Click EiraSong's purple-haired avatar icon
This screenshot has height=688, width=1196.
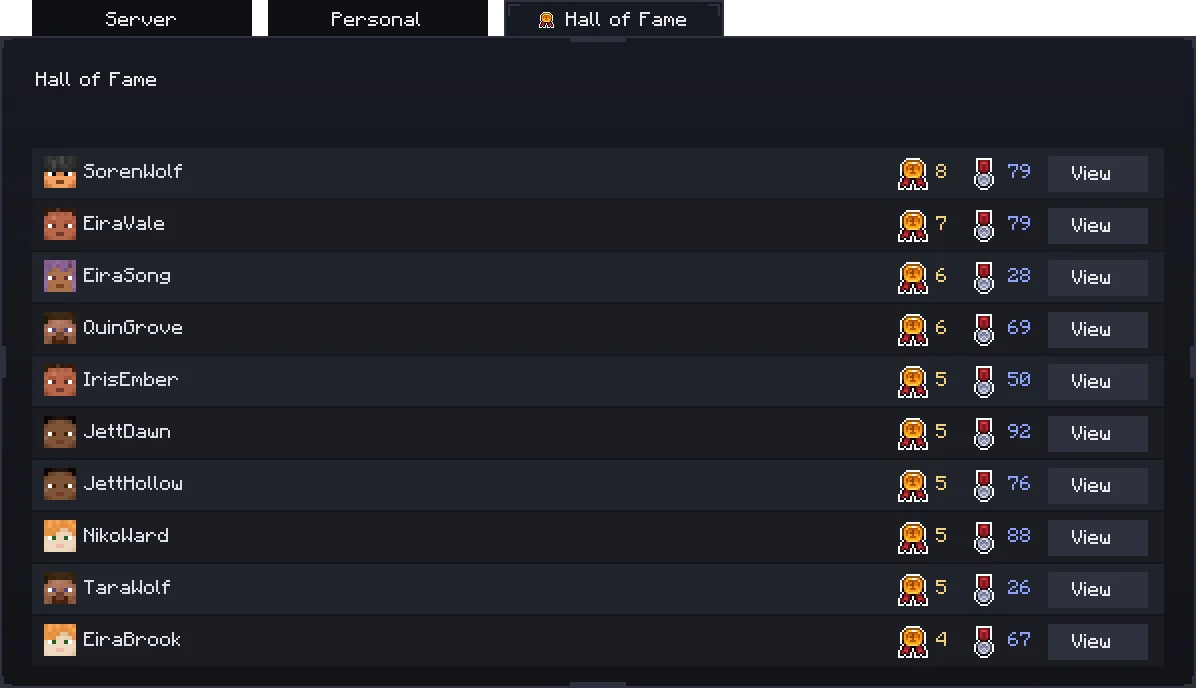click(x=60, y=277)
